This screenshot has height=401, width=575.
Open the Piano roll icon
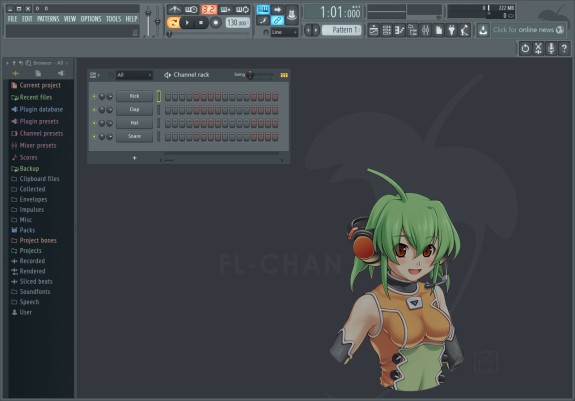[x=399, y=30]
